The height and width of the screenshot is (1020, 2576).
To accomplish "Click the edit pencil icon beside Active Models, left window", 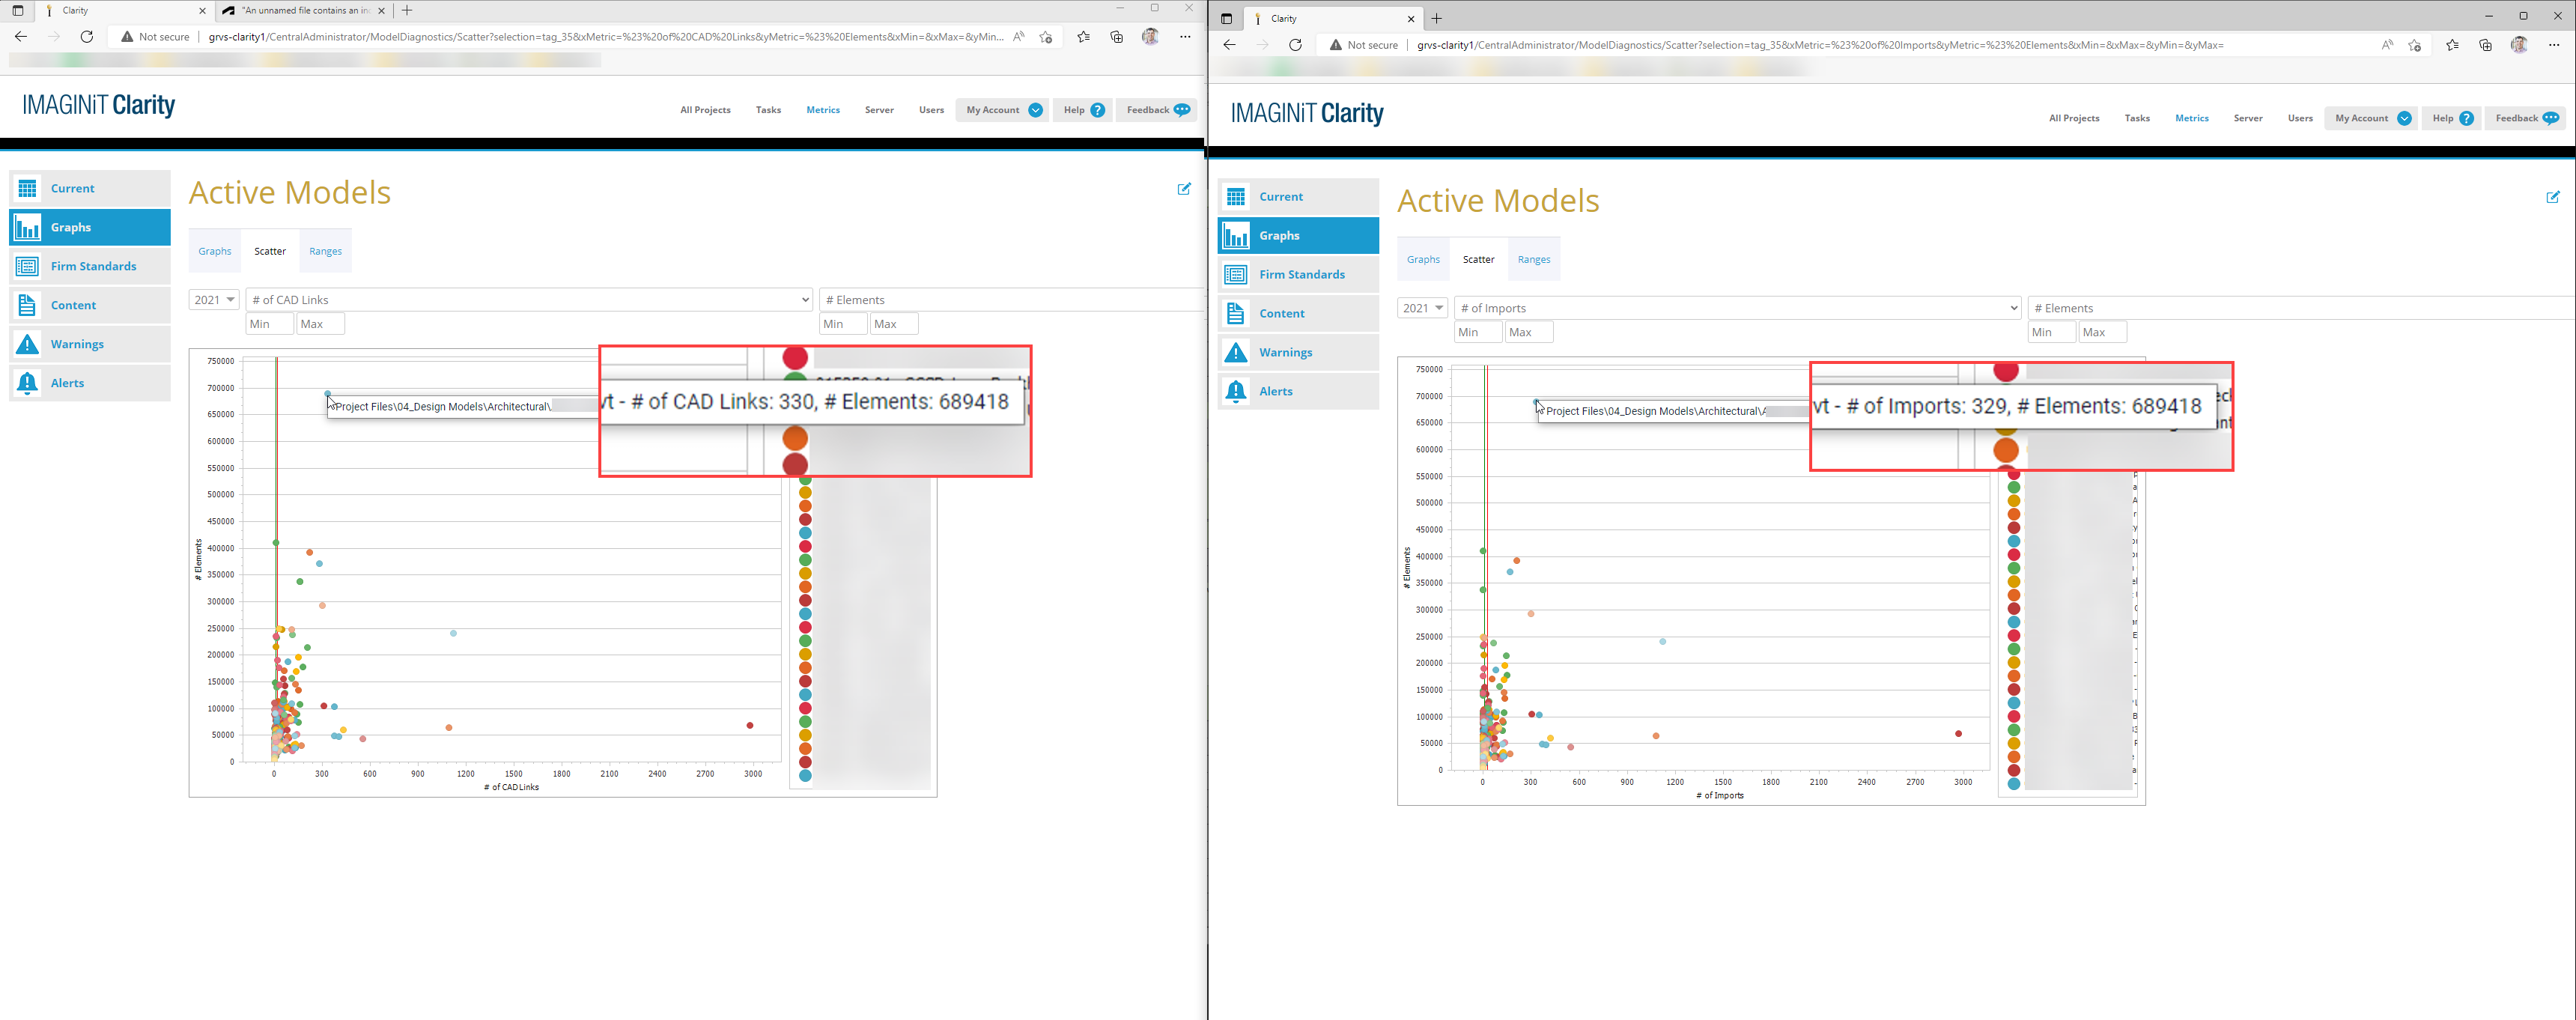I will [x=1184, y=189].
